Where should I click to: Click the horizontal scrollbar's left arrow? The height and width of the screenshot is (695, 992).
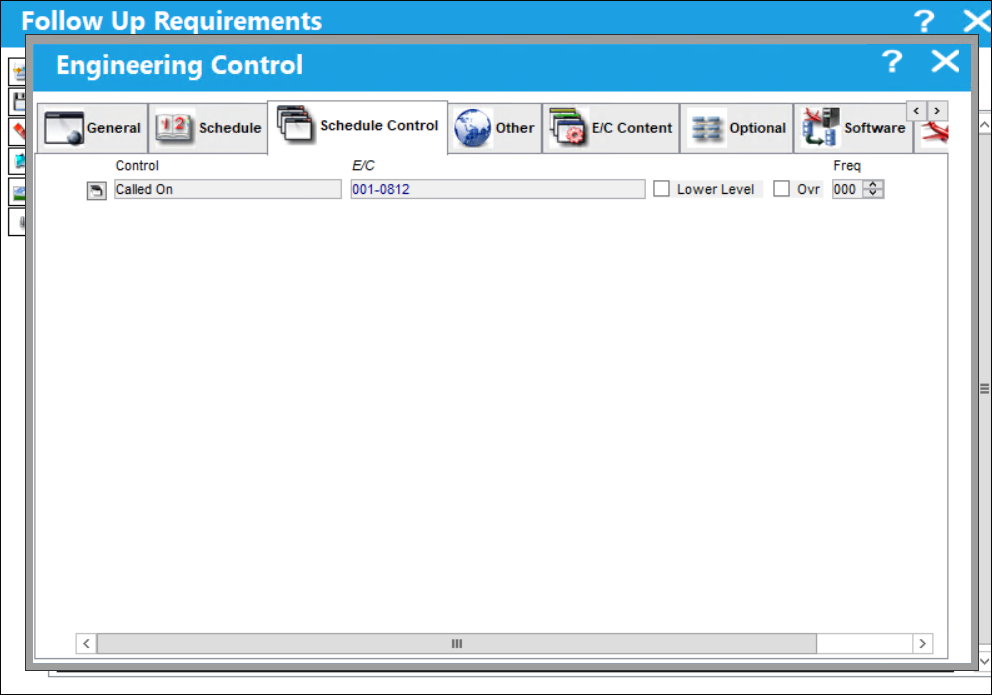point(87,644)
